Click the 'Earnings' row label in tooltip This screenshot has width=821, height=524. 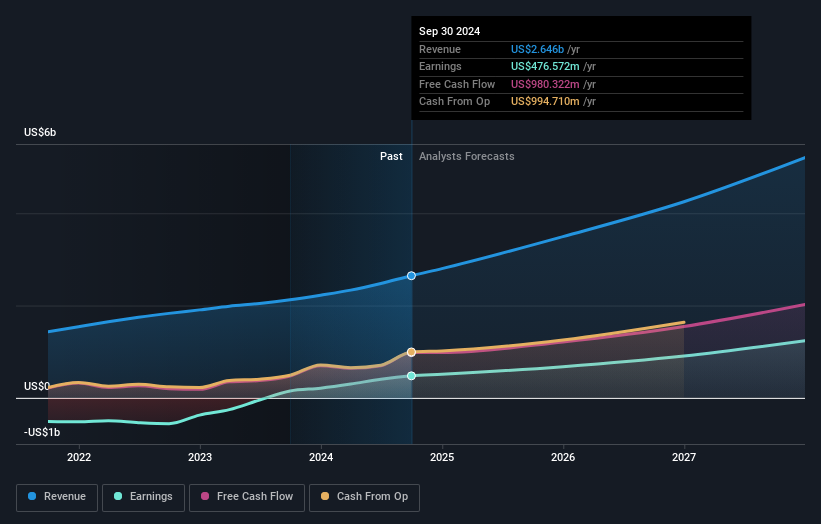[440, 66]
